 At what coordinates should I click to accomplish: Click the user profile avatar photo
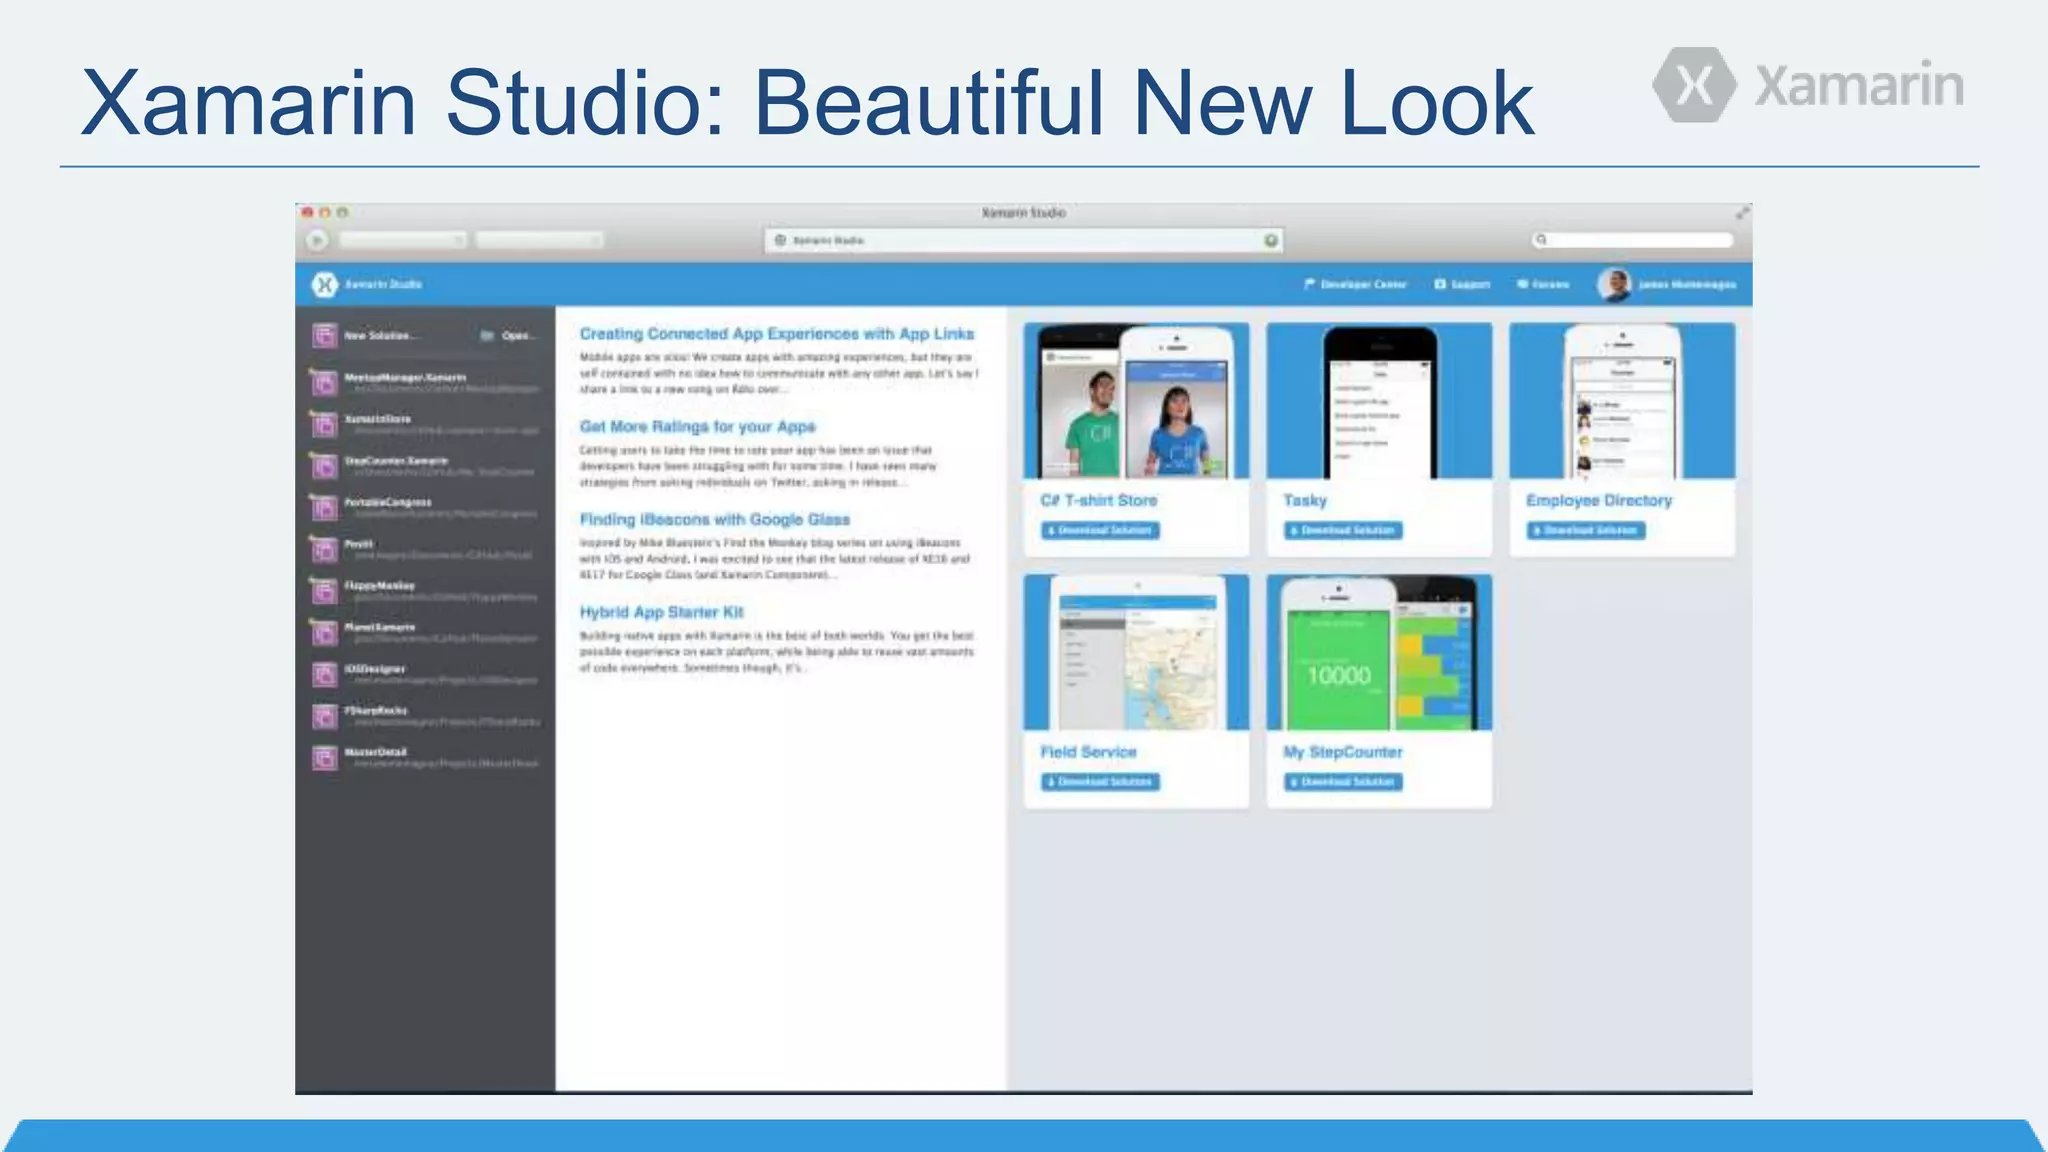click(x=1614, y=285)
